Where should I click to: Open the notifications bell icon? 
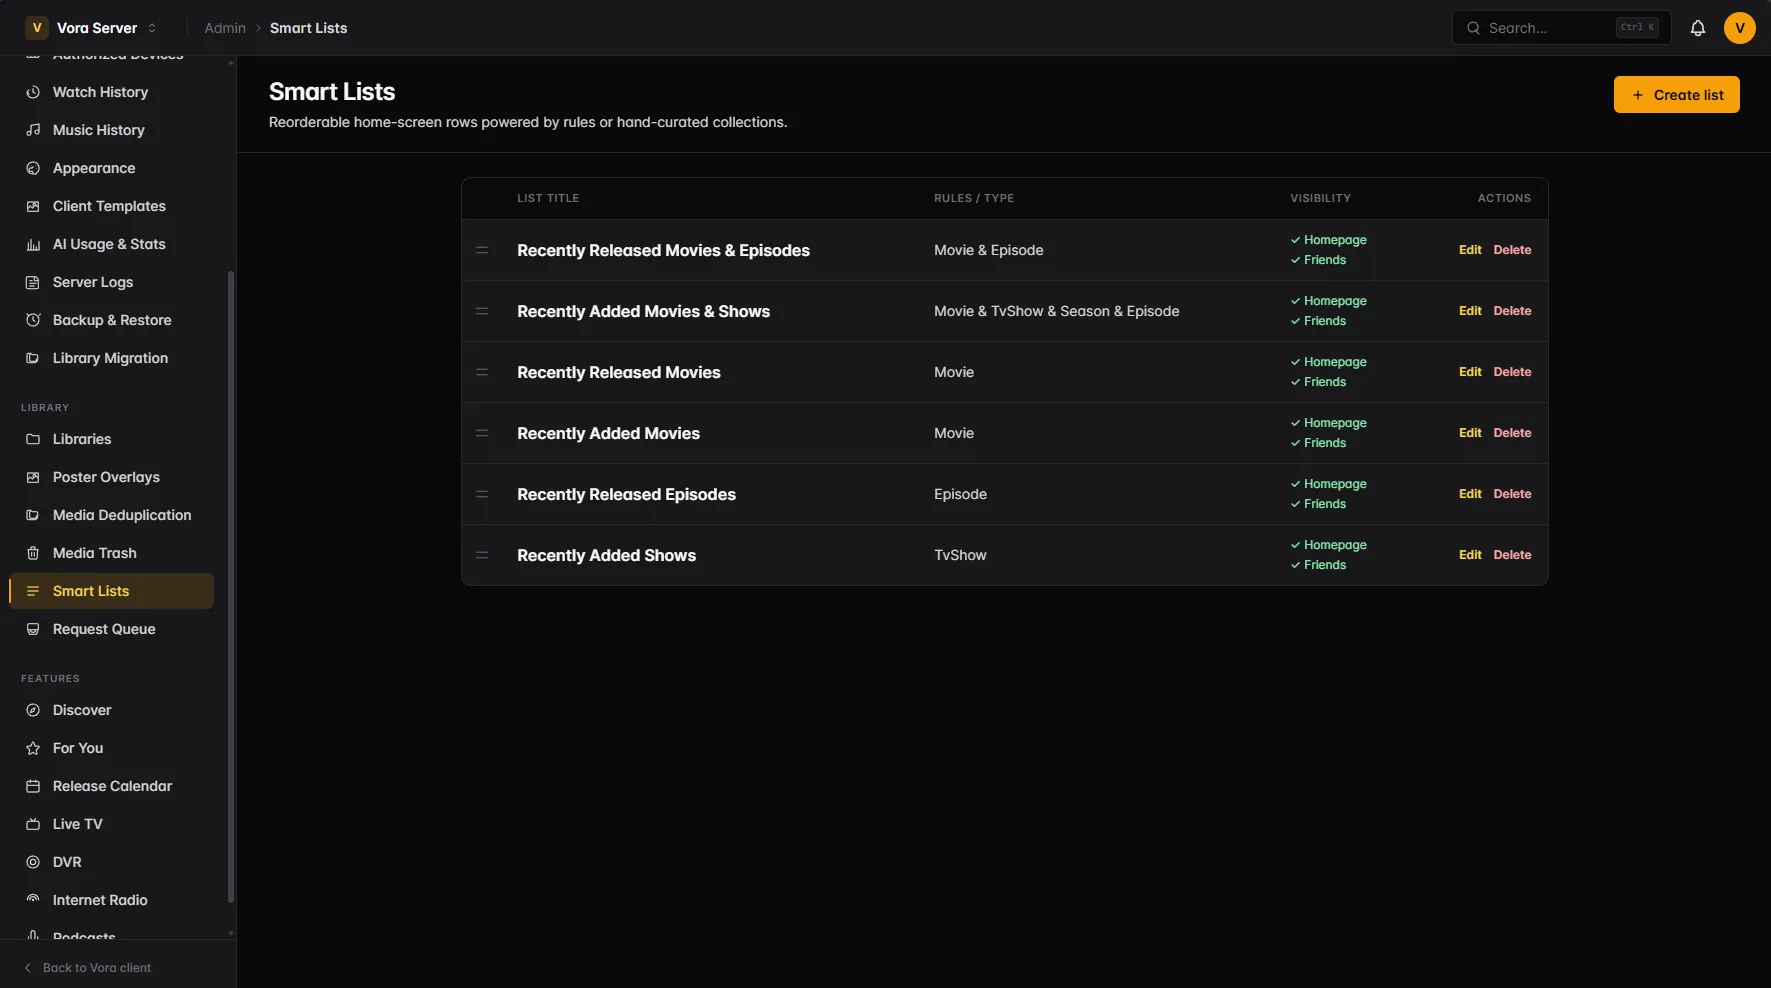tap(1698, 28)
